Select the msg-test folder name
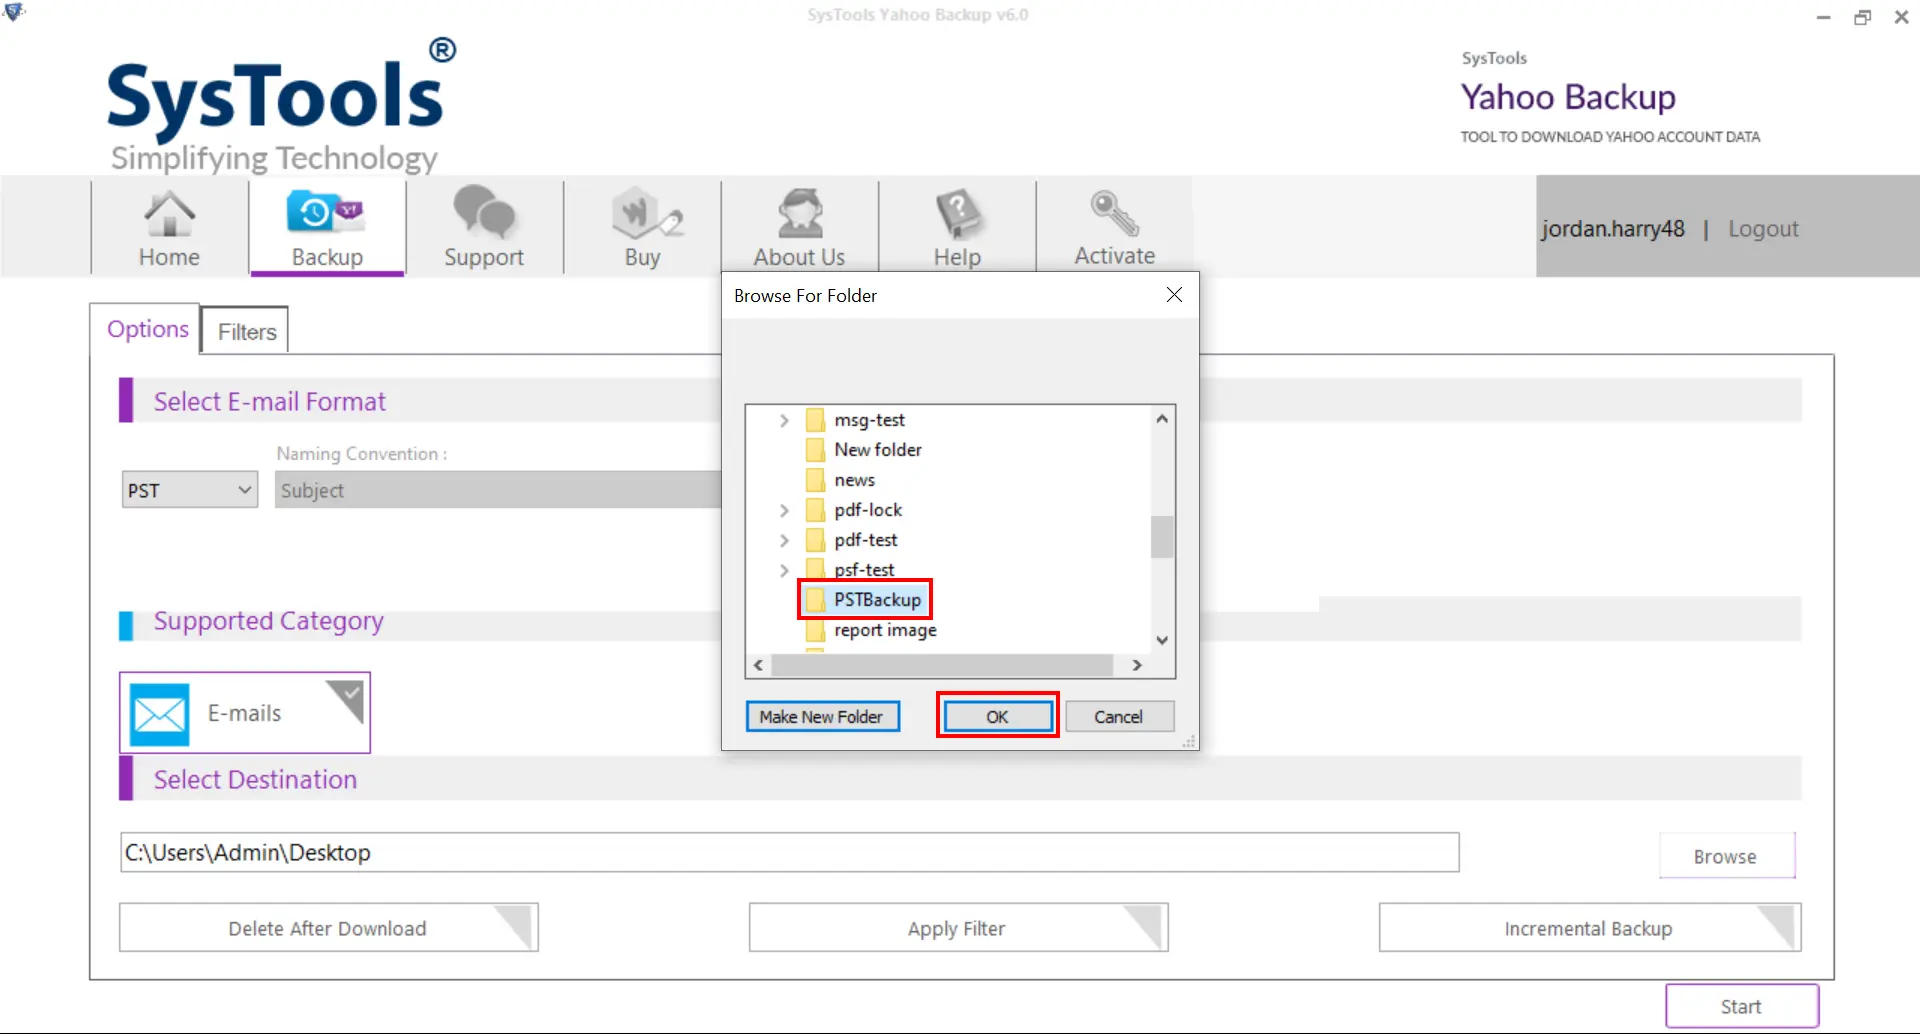The width and height of the screenshot is (1920, 1034). click(870, 420)
